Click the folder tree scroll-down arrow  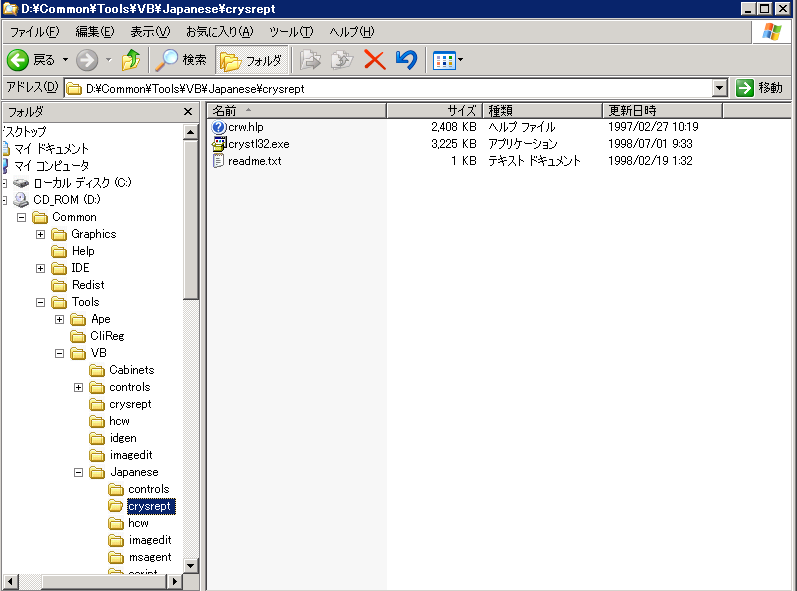(191, 565)
